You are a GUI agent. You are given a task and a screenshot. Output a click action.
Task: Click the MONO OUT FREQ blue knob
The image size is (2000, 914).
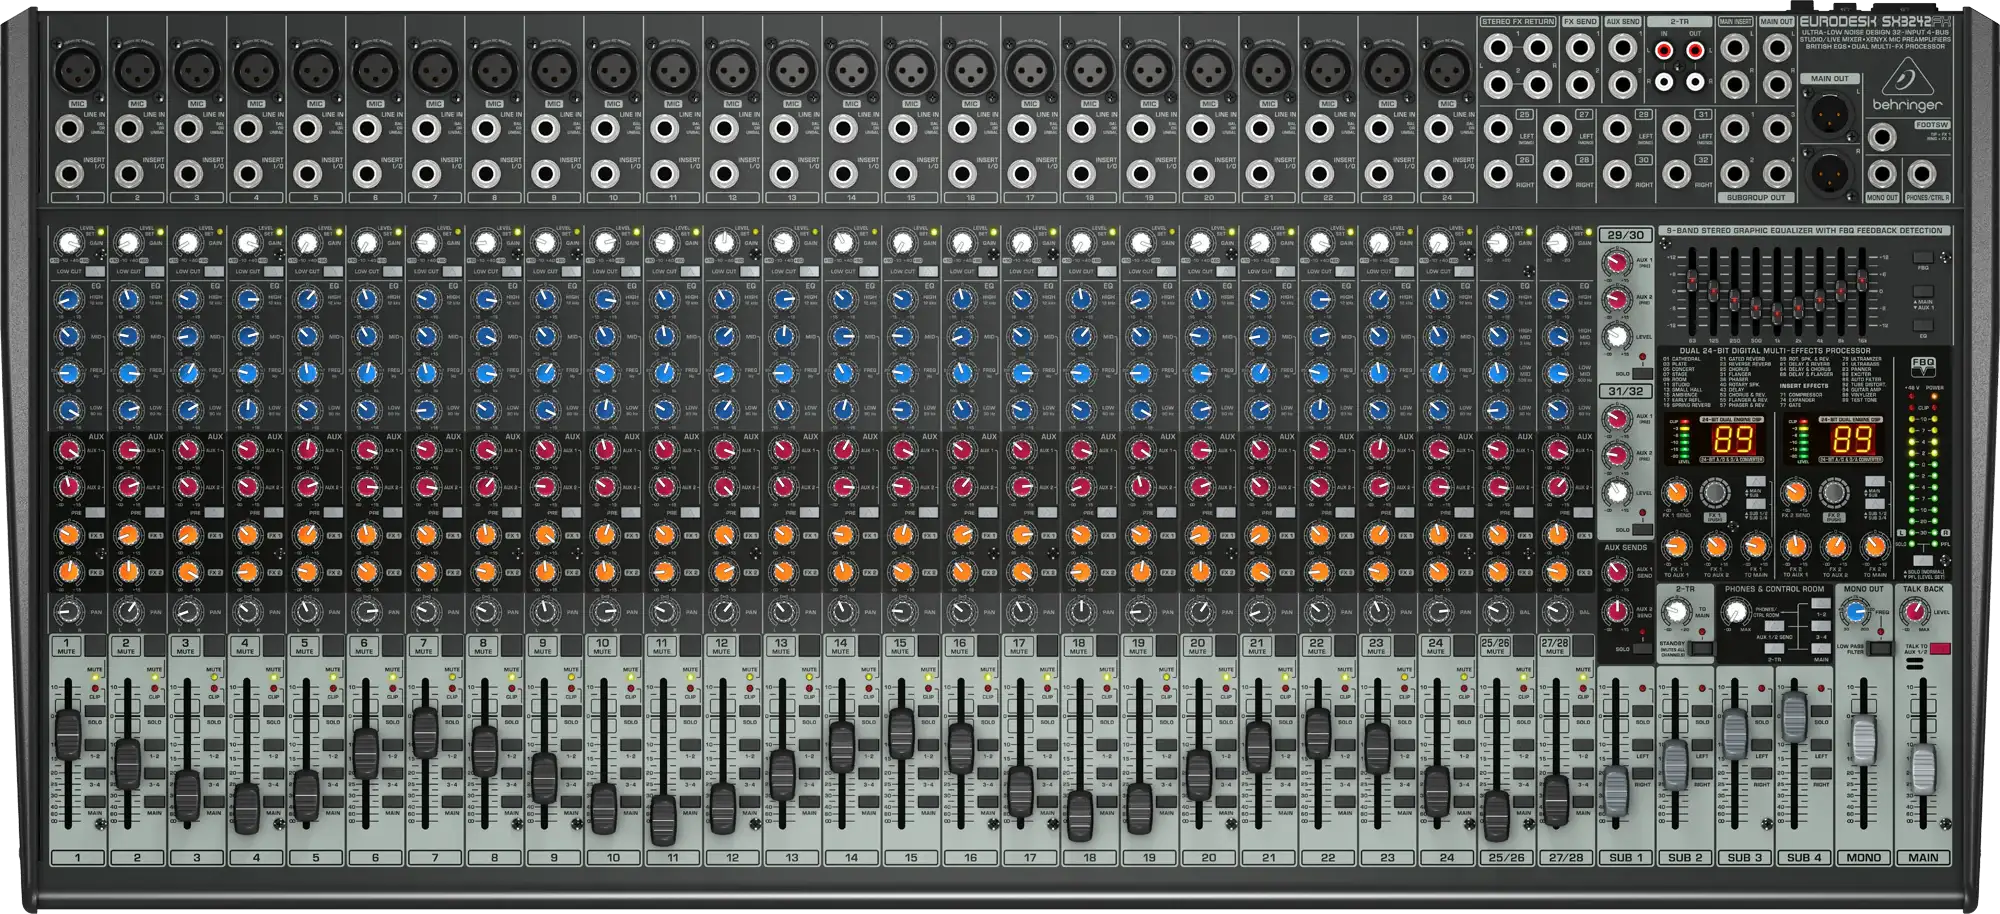coord(1855,612)
